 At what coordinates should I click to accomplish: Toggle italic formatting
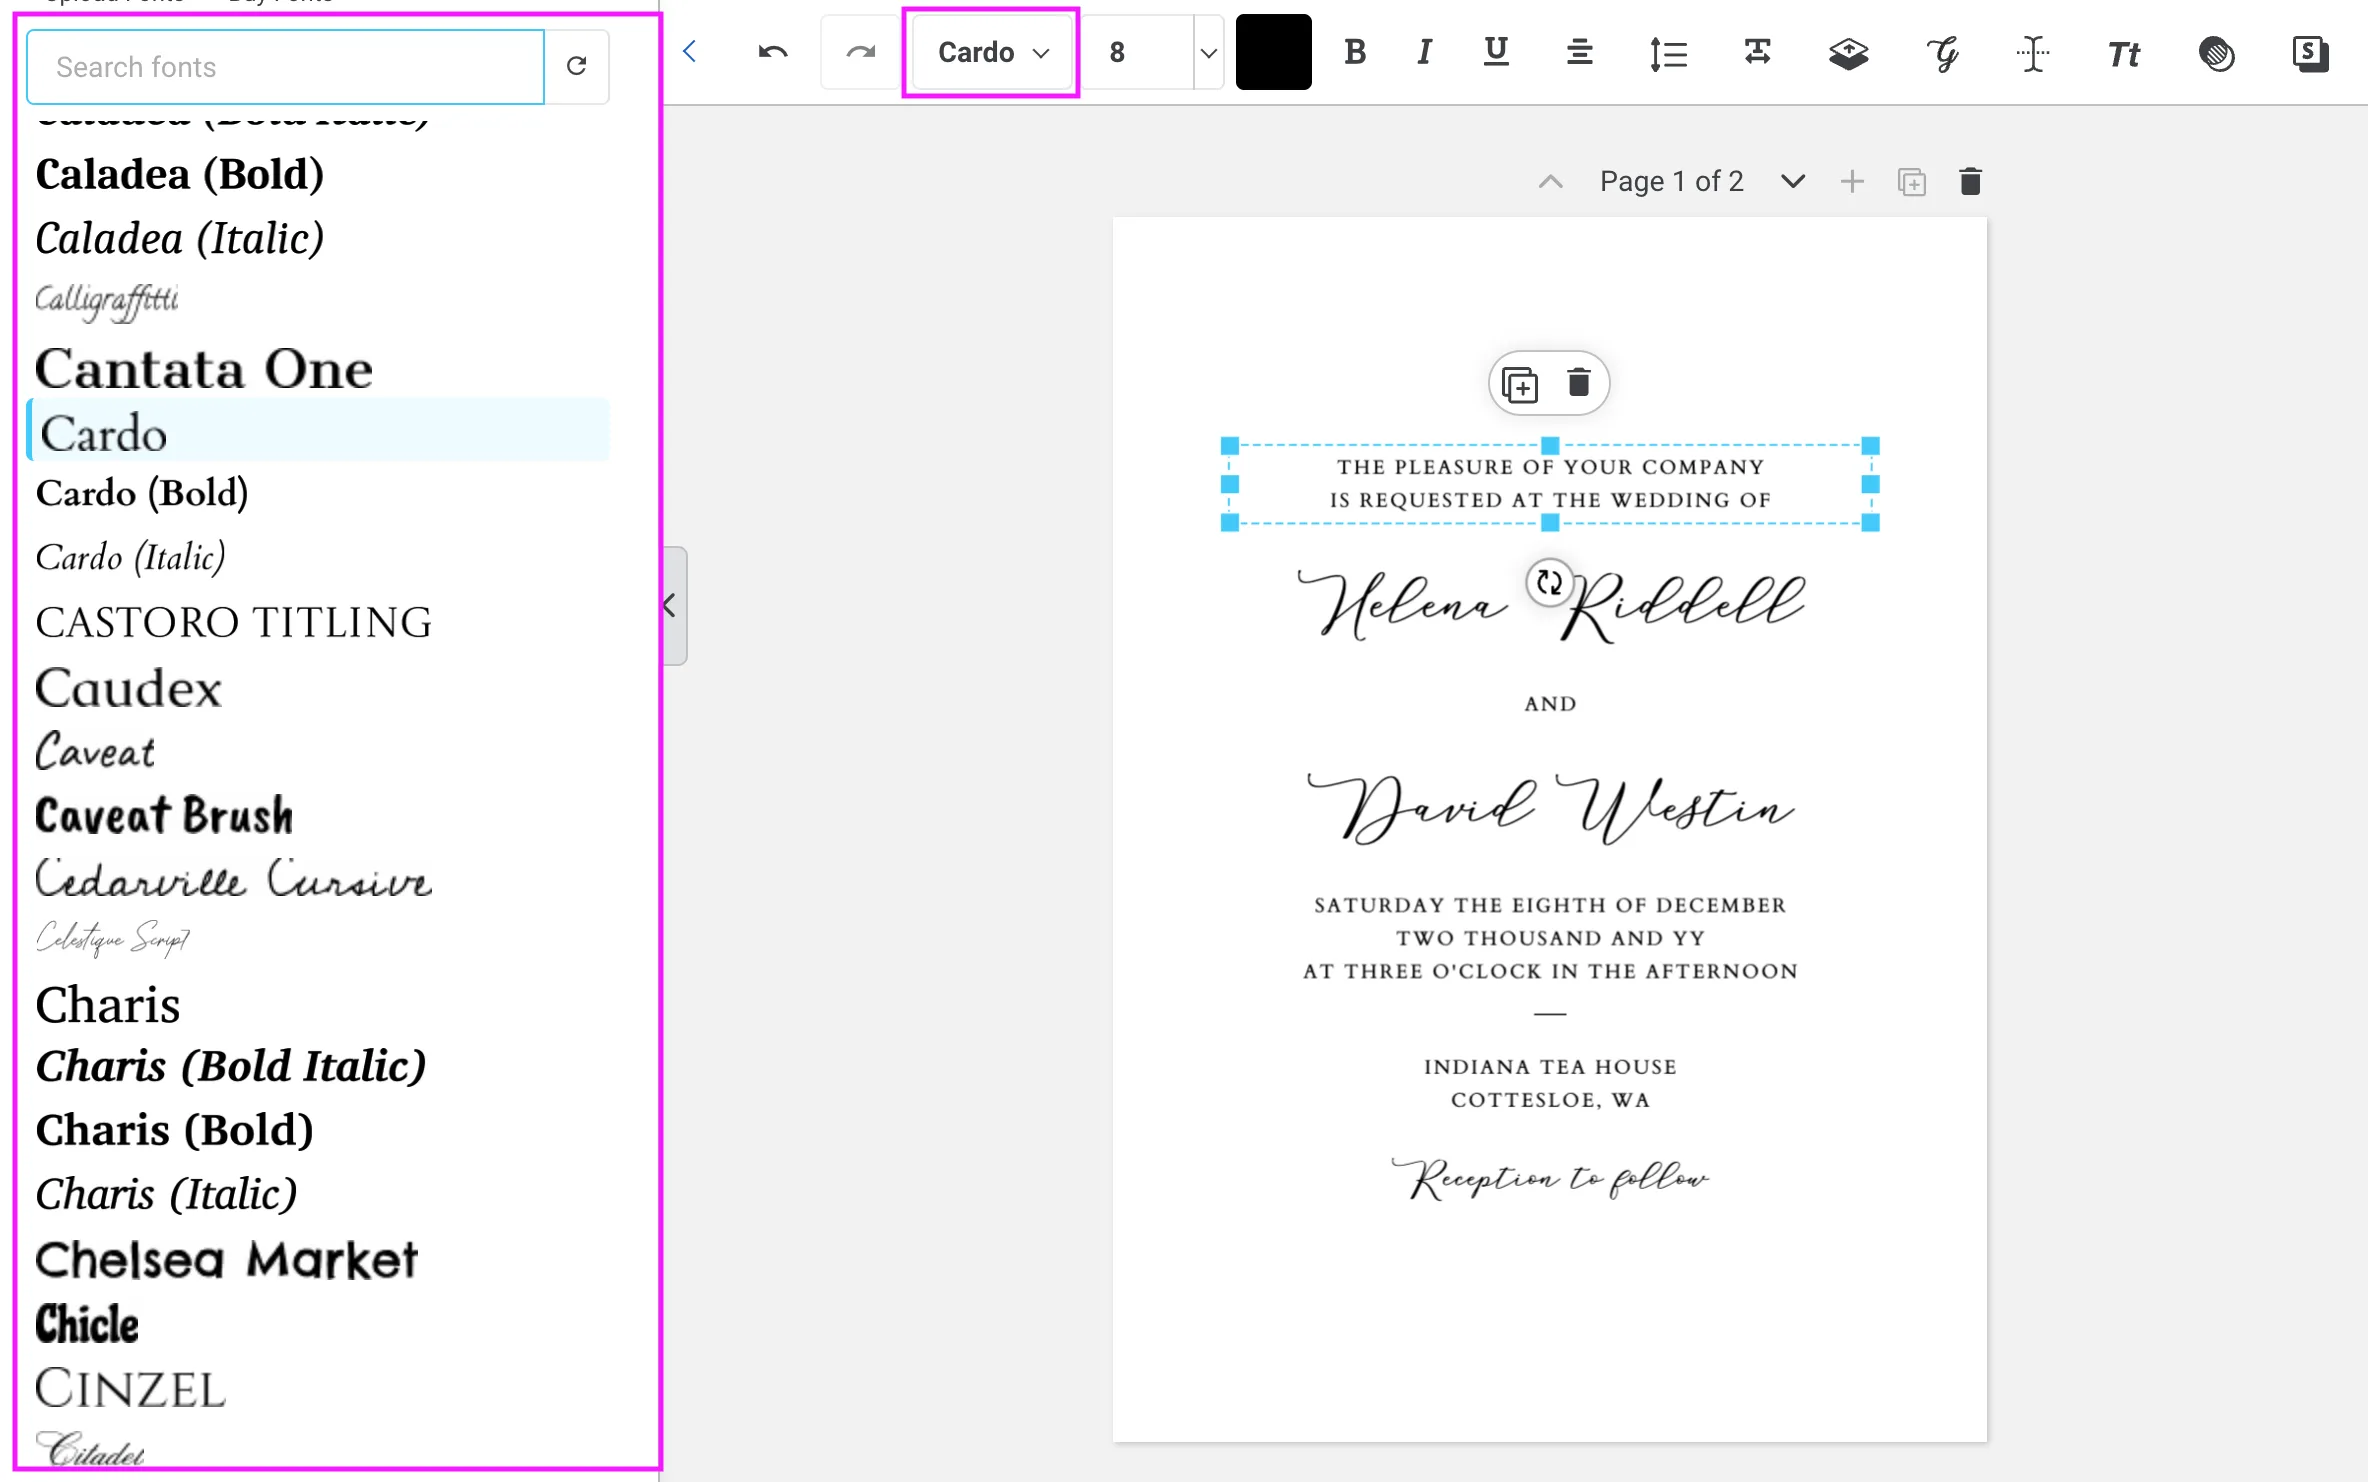click(1423, 52)
